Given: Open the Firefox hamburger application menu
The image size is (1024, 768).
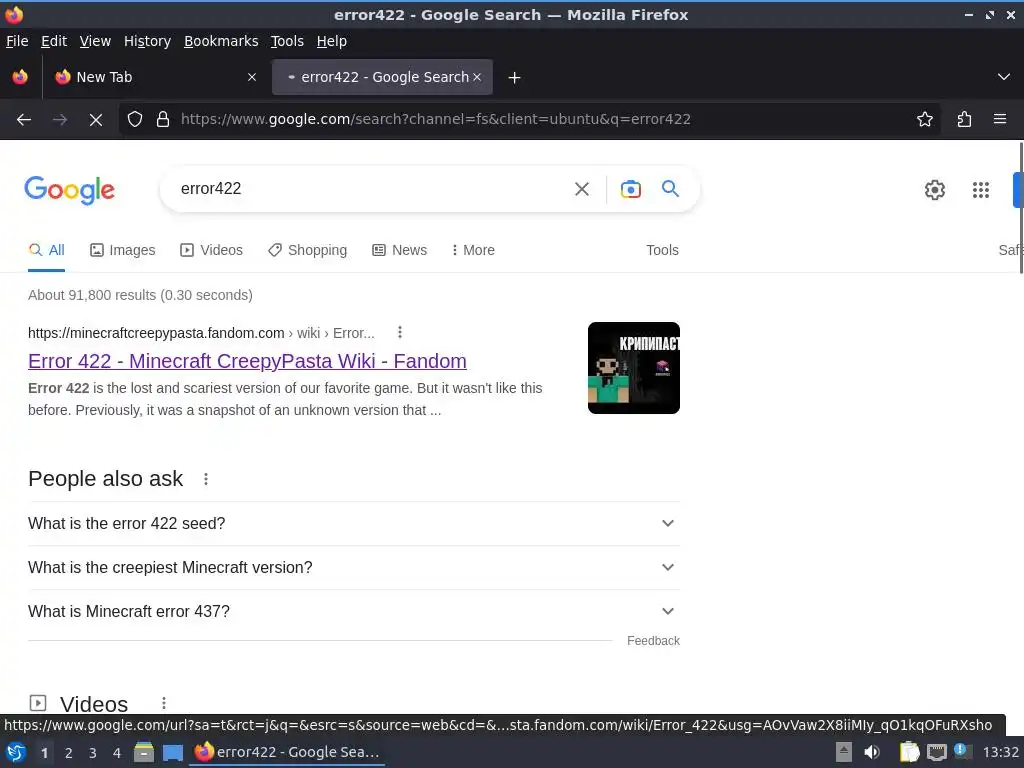Looking at the screenshot, I should point(1000,120).
